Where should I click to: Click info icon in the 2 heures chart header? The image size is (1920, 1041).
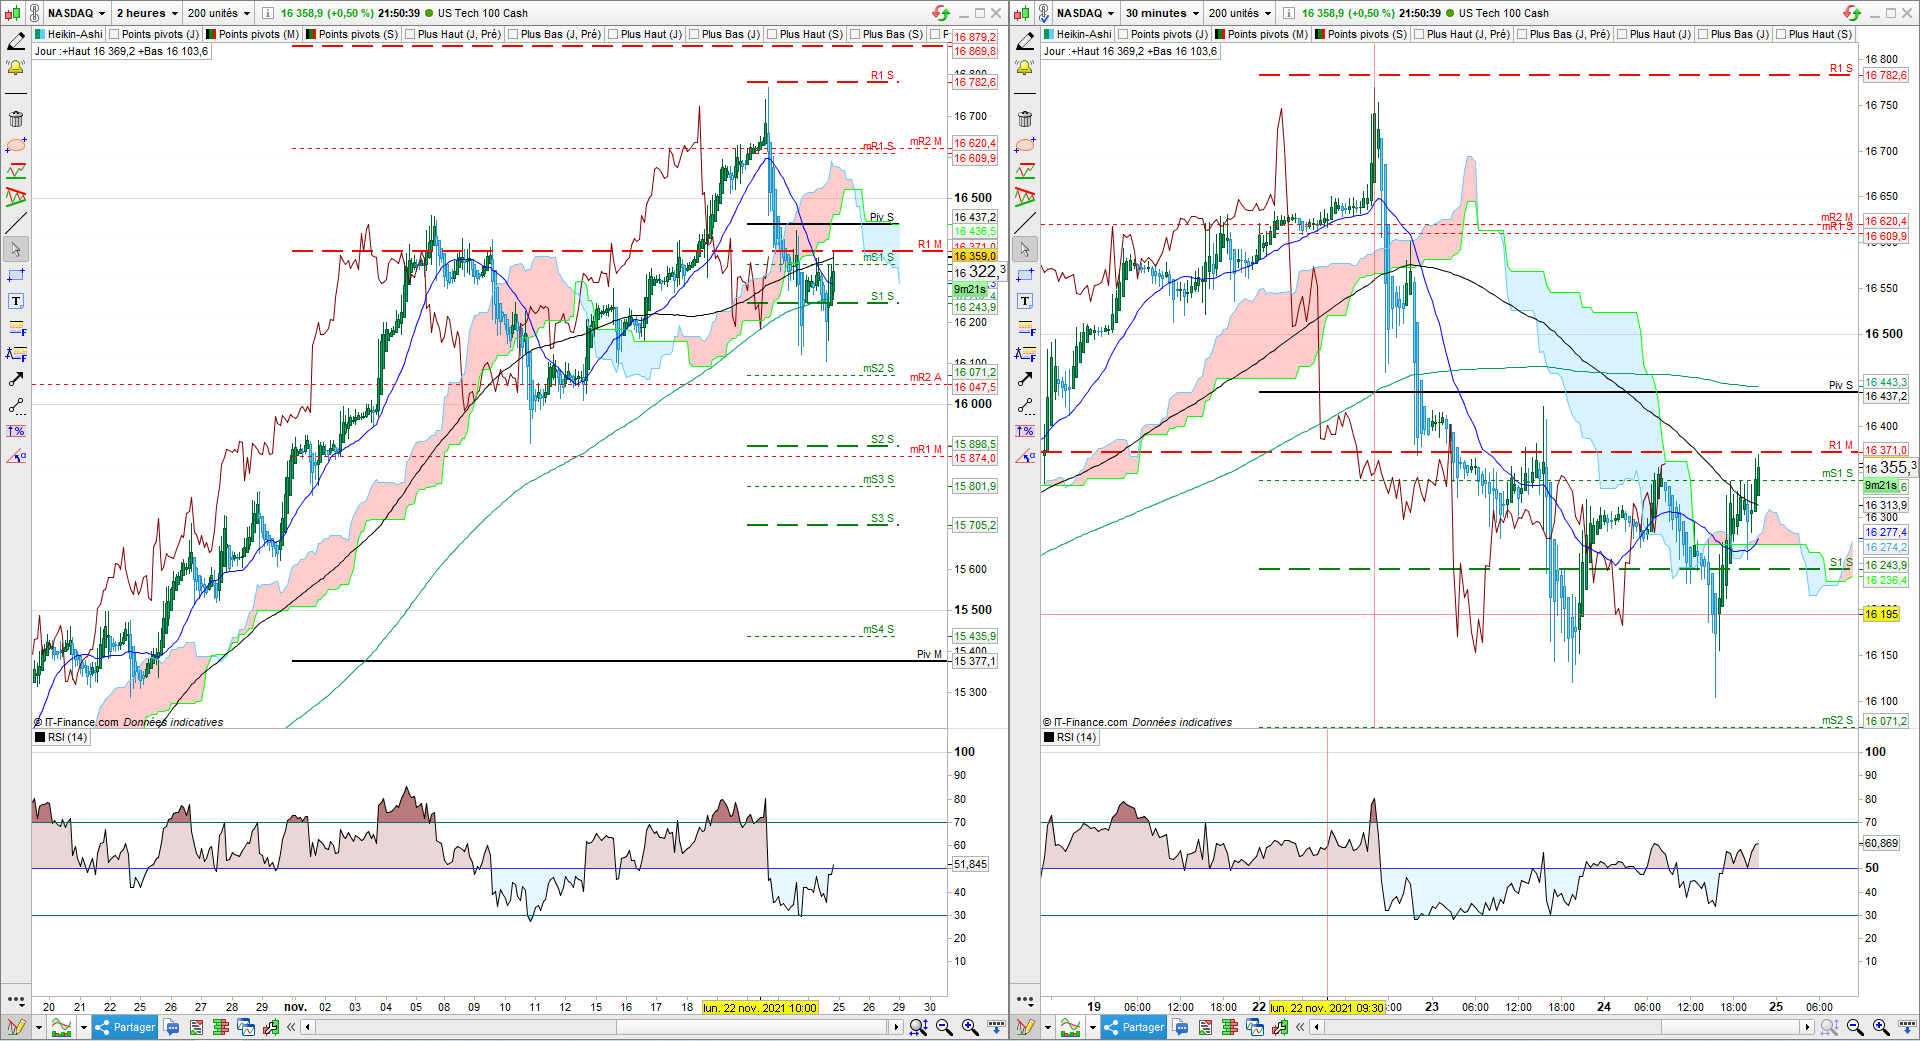coord(268,13)
